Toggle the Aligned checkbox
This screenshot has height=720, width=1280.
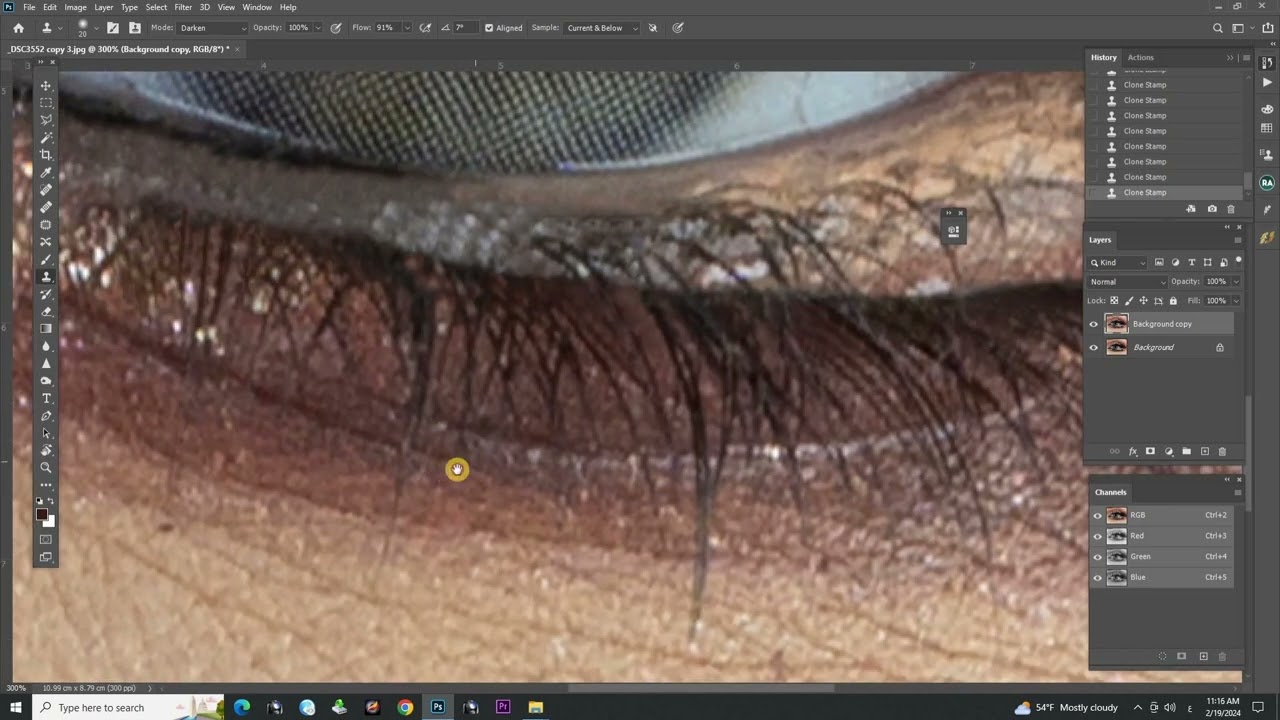click(489, 28)
